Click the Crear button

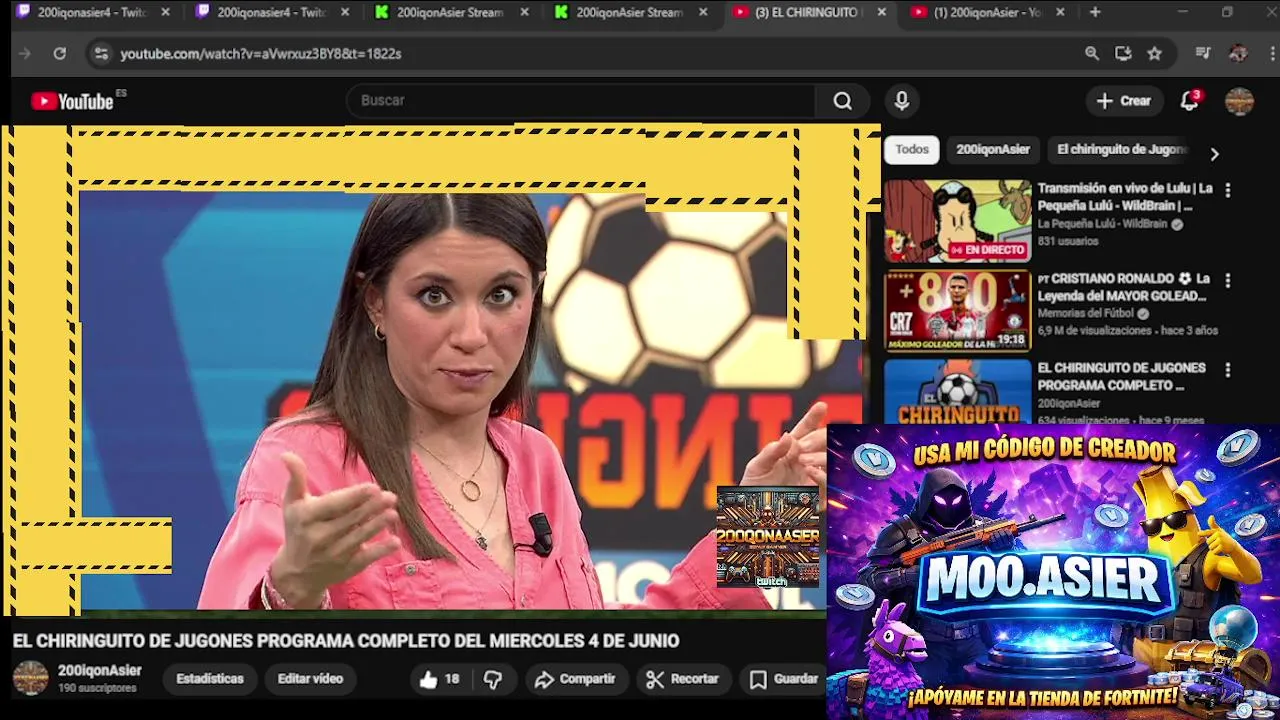[1124, 101]
